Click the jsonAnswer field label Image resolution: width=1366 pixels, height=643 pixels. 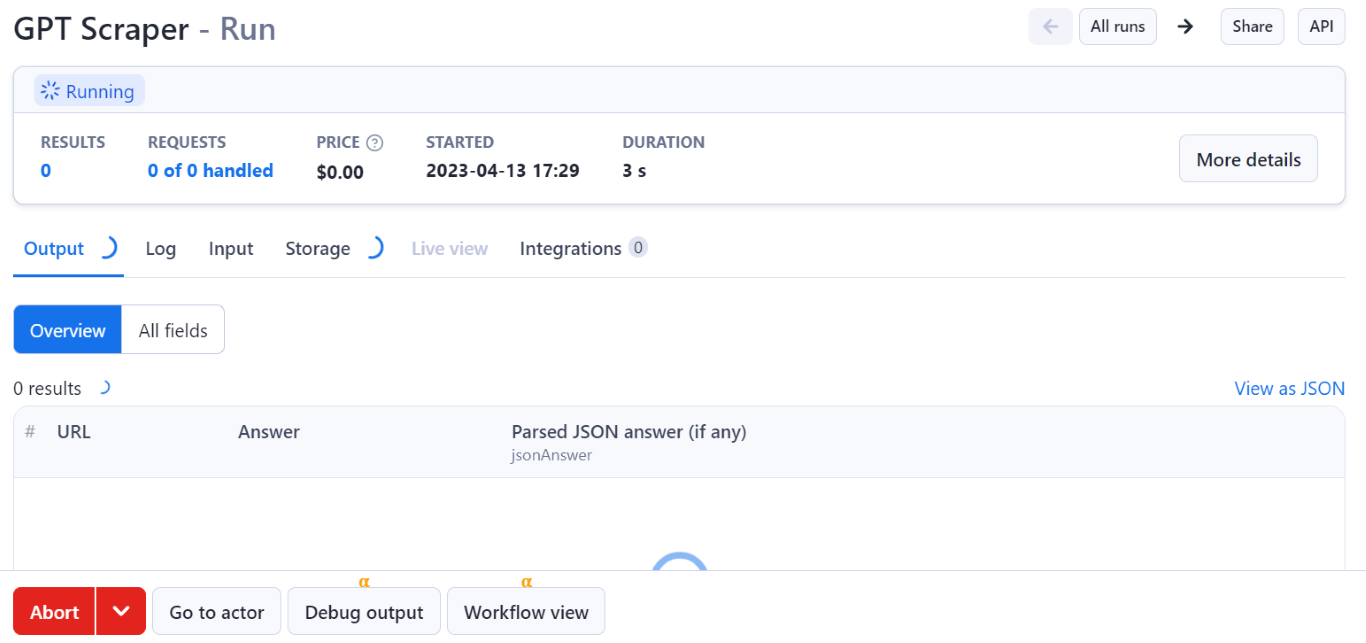point(552,455)
